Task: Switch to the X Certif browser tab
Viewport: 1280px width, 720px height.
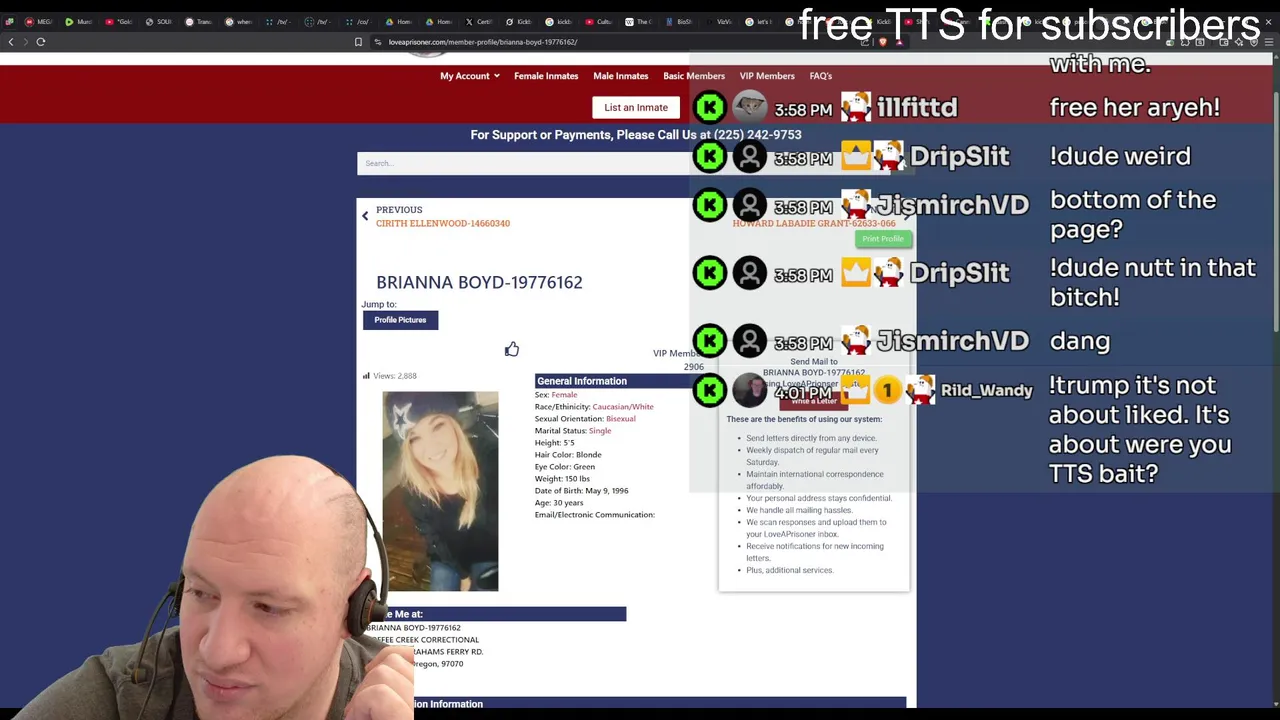Action: [478, 21]
